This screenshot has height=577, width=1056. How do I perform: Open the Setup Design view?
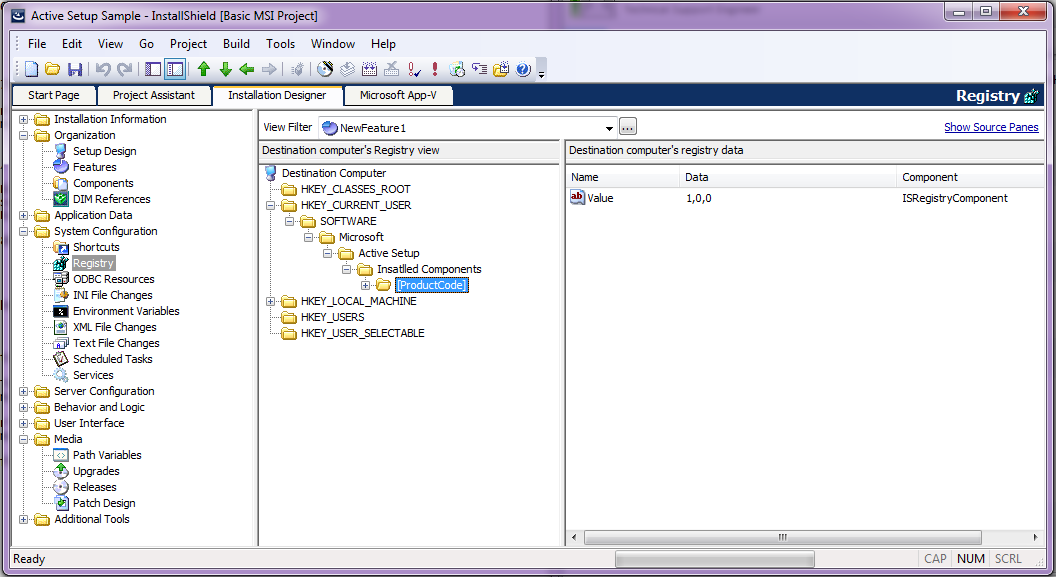point(104,151)
